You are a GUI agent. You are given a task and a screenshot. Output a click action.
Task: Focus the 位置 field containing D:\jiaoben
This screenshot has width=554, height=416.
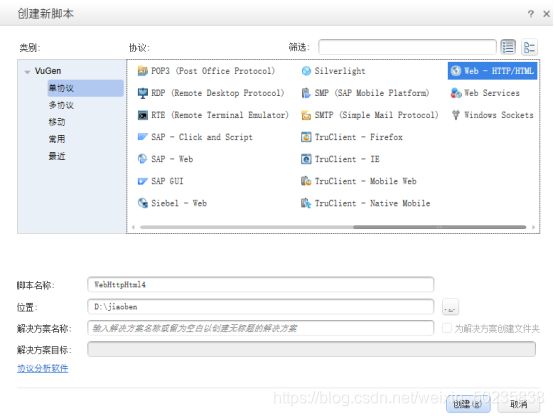coord(260,306)
